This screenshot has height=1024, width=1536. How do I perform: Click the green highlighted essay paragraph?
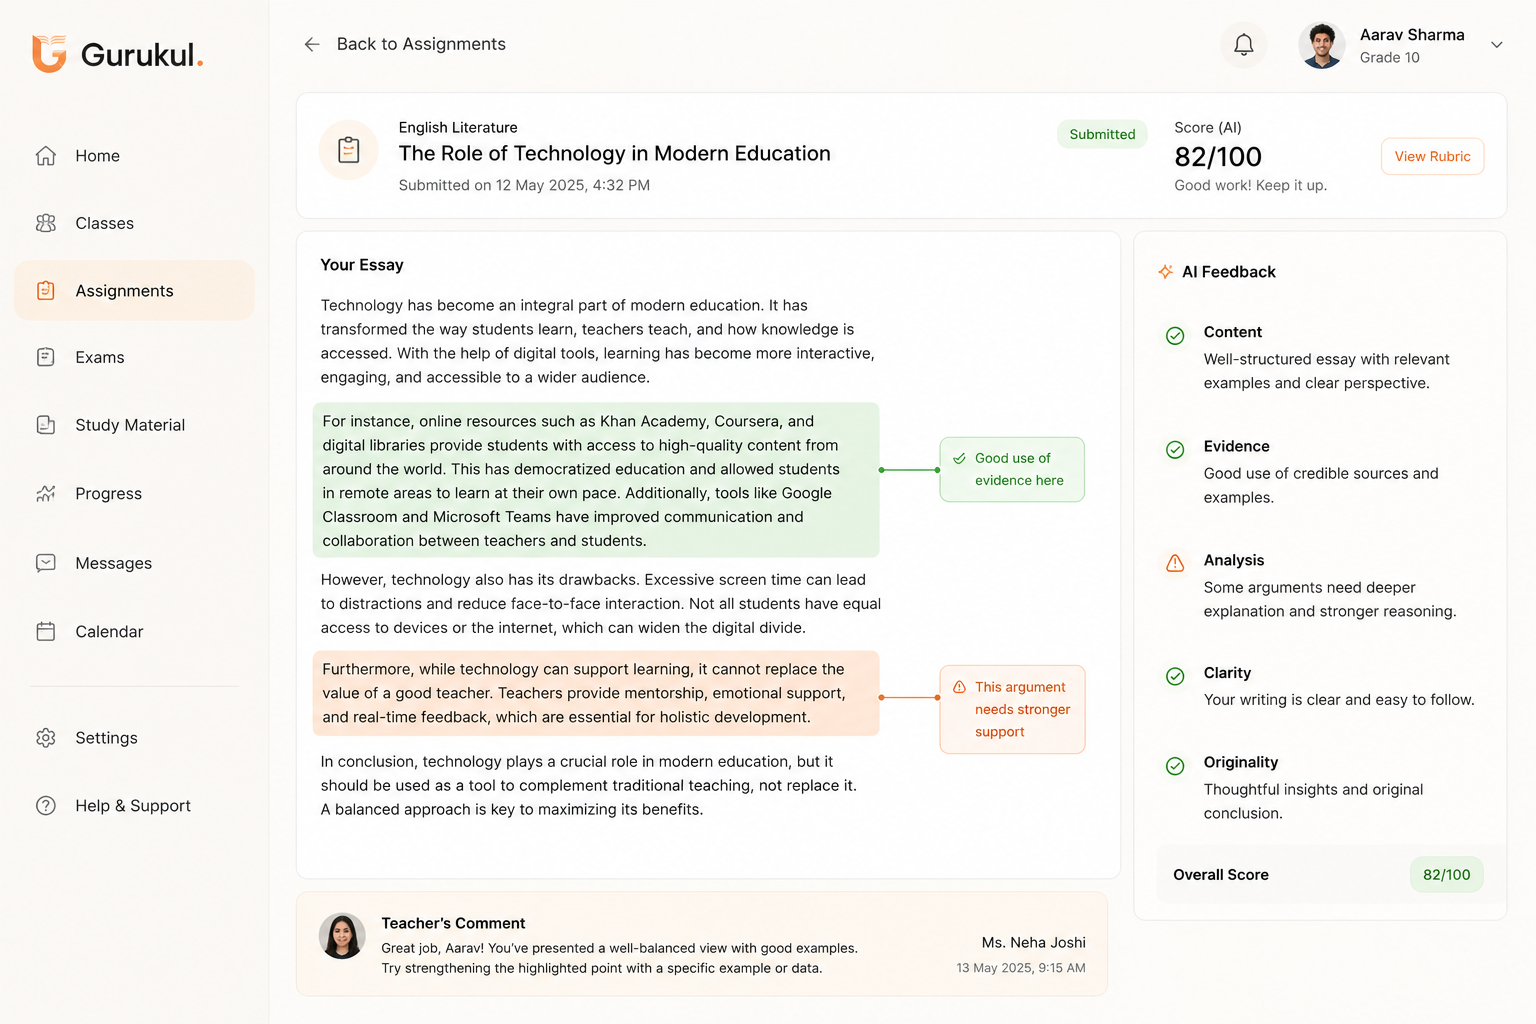point(596,480)
